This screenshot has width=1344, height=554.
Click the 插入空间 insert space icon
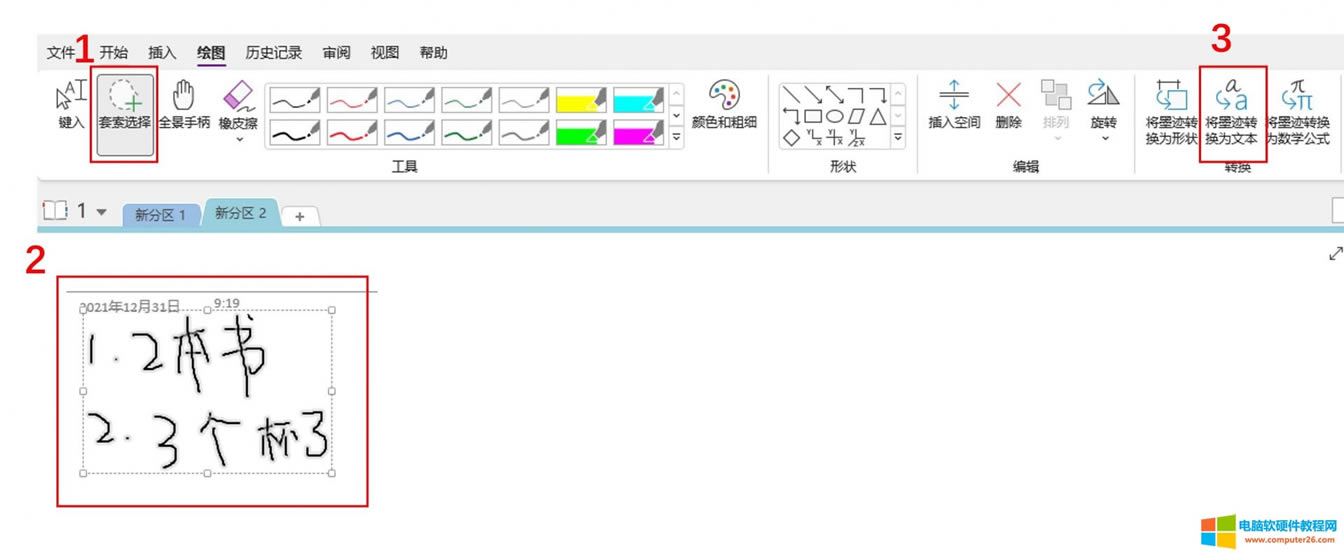point(953,106)
